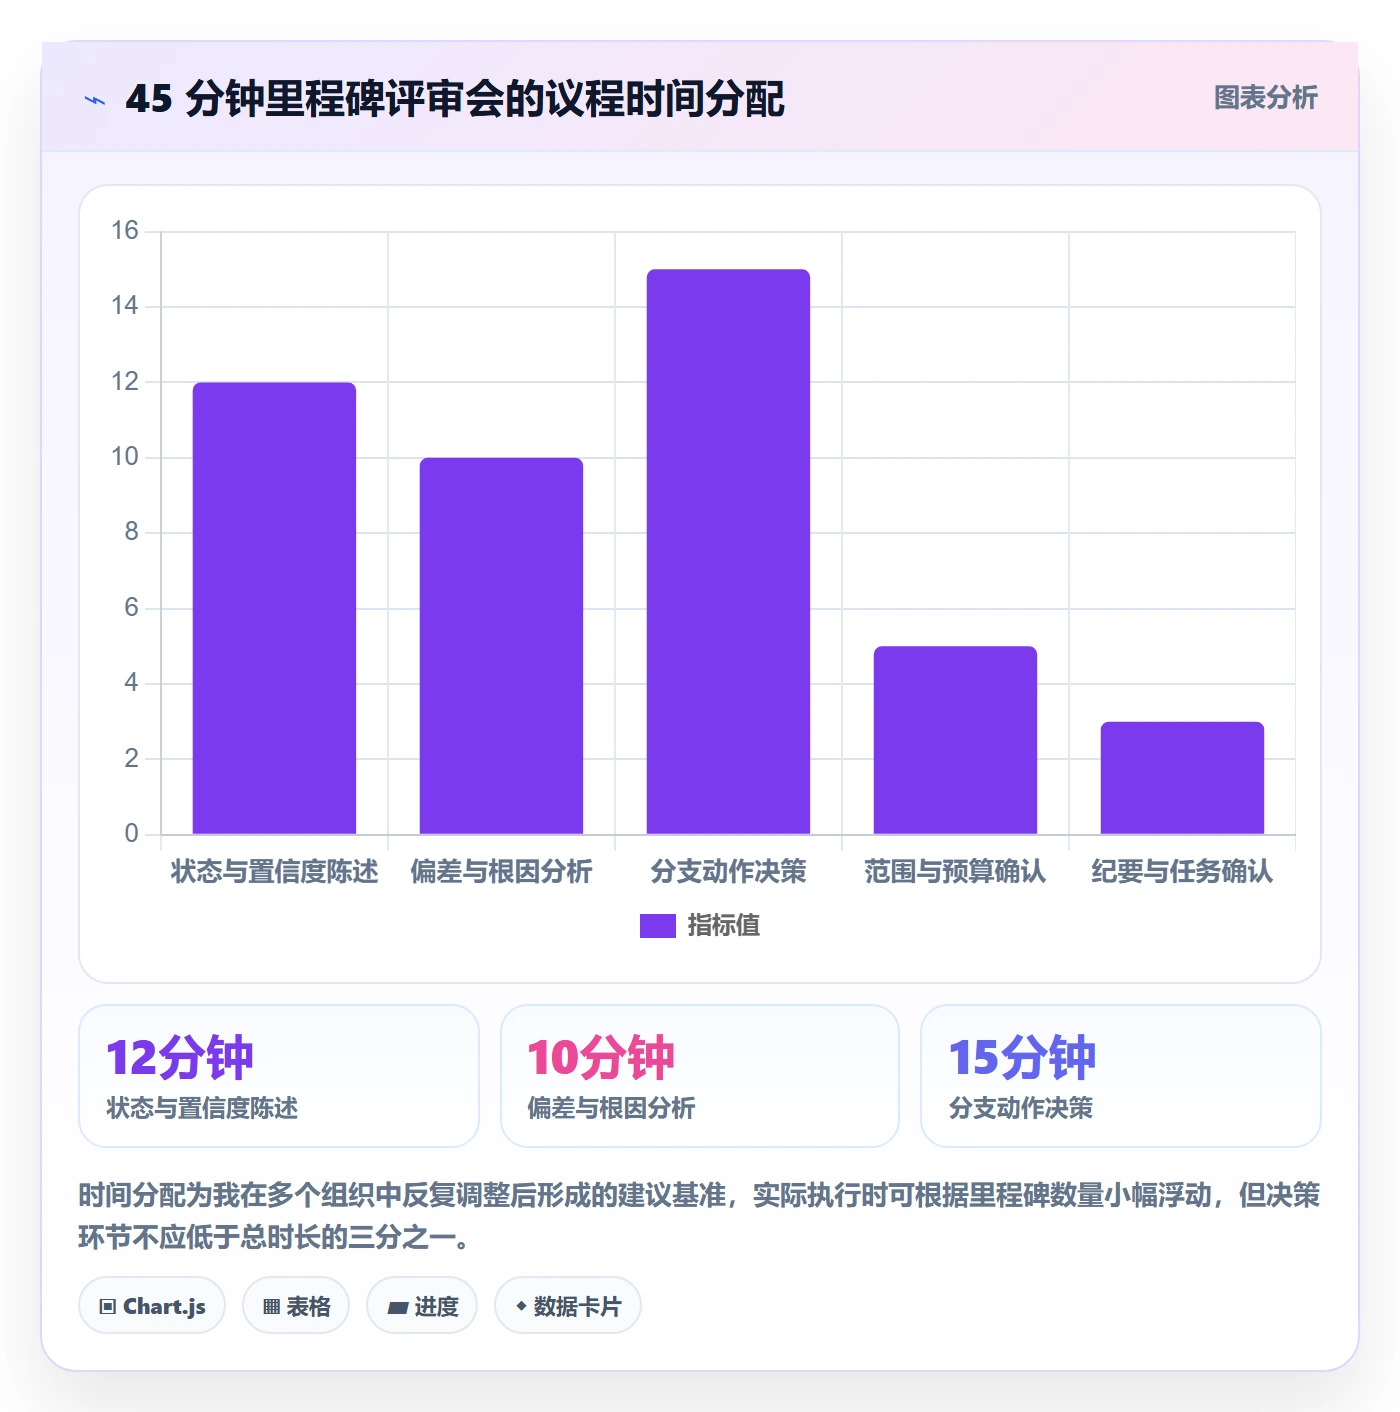This screenshot has width=1400, height=1412.
Task: Select the shortest bar, 纪要与任务确认
Action: pos(1182,778)
